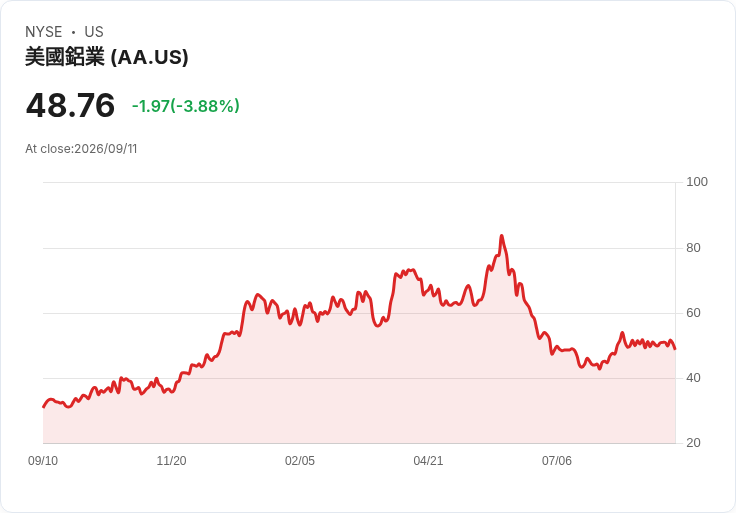Click the 80 y-axis price label
This screenshot has height=513, width=736.
click(693, 248)
